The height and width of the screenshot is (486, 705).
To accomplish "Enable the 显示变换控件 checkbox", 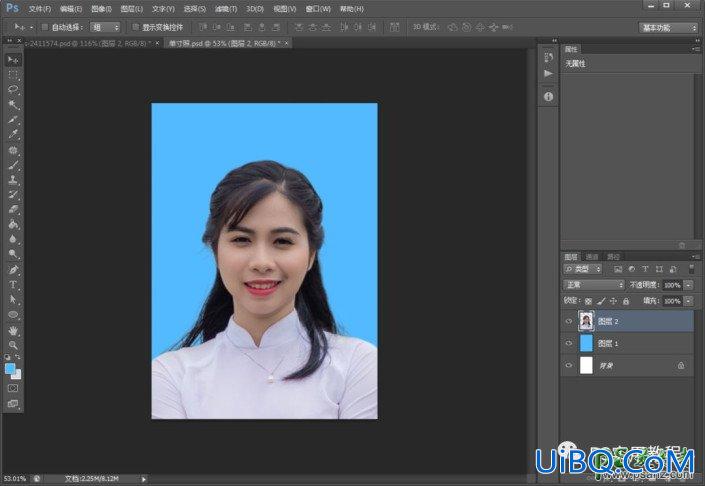I will click(x=135, y=27).
